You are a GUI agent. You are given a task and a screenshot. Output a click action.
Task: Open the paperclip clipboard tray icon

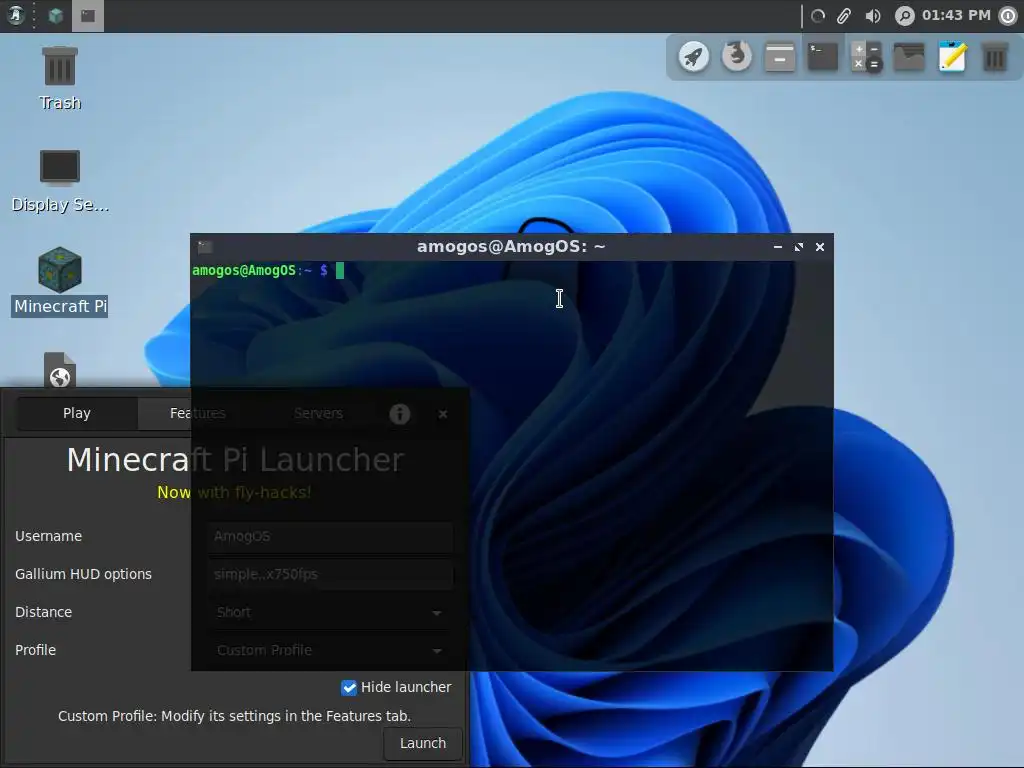pos(844,16)
